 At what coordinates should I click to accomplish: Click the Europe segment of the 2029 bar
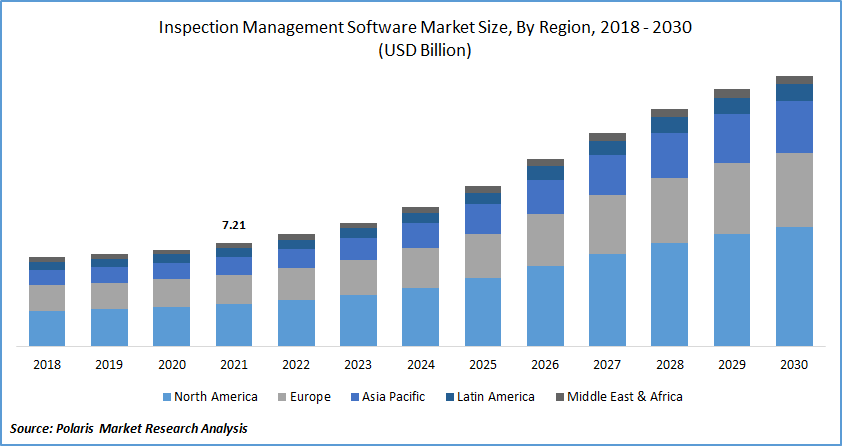pos(732,199)
